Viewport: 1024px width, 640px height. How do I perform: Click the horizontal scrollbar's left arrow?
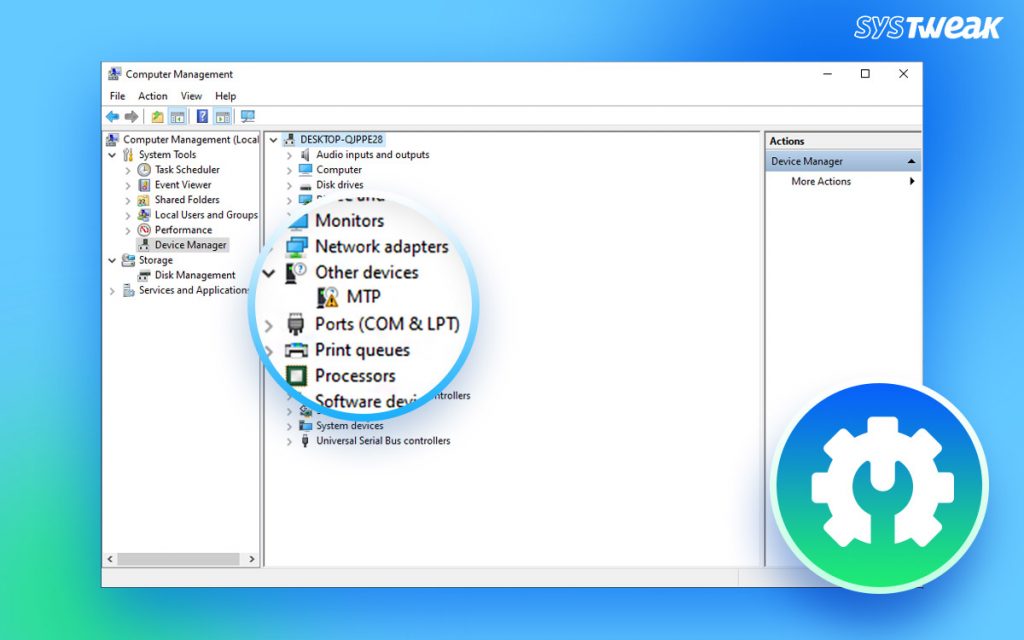coord(110,558)
